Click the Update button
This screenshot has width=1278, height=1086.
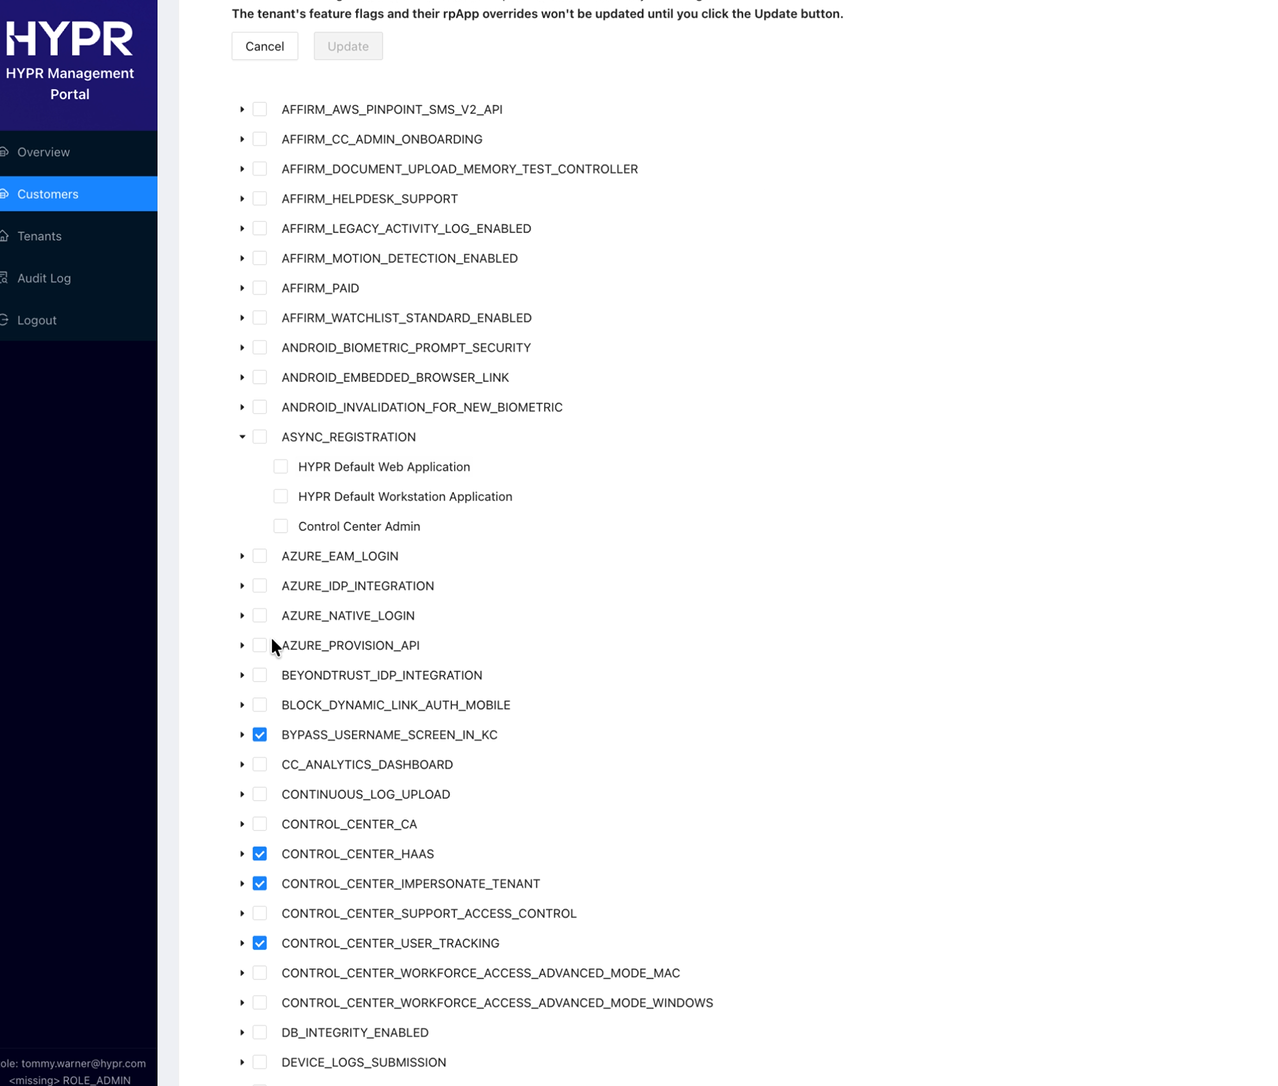[348, 46]
